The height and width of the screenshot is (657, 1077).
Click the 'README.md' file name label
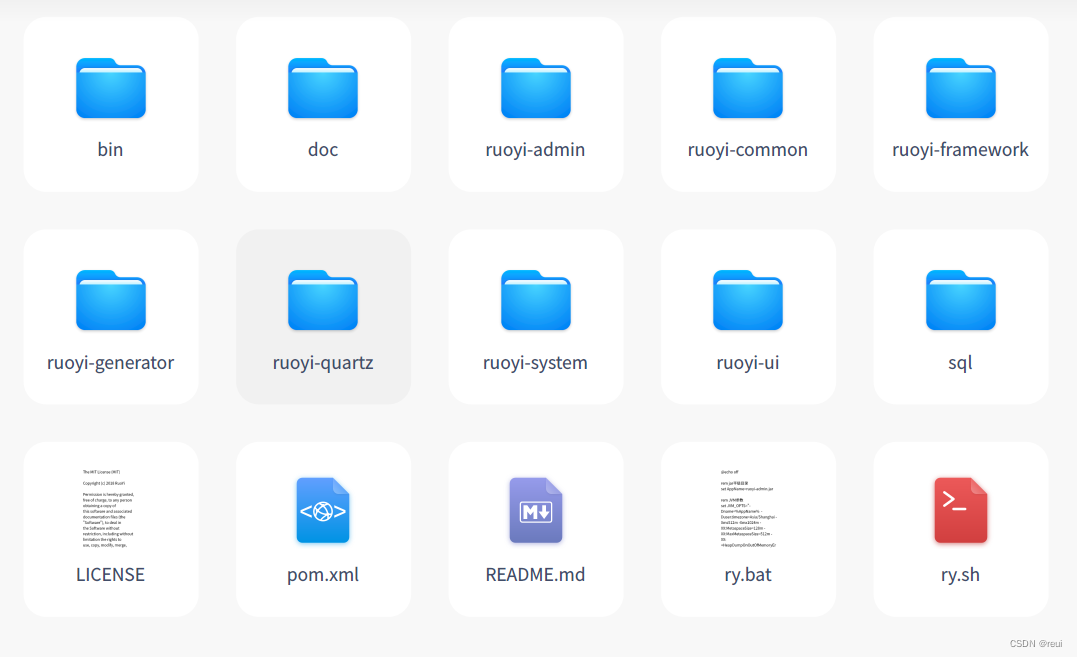point(535,575)
